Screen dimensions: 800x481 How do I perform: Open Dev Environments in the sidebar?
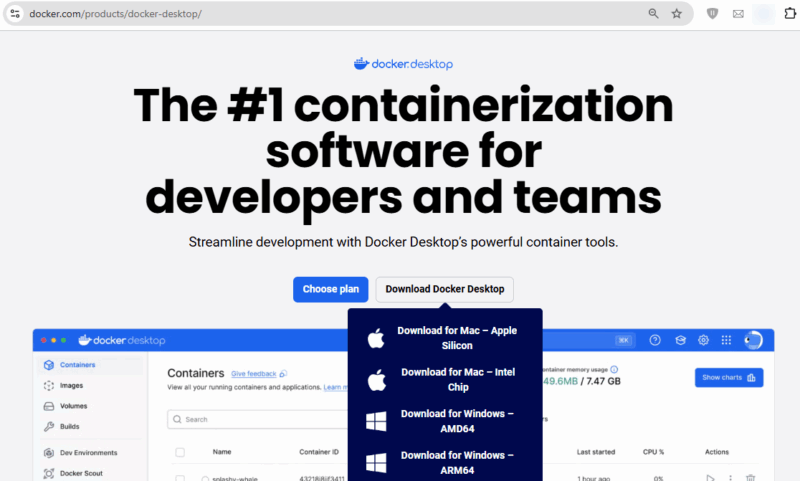[x=88, y=453]
